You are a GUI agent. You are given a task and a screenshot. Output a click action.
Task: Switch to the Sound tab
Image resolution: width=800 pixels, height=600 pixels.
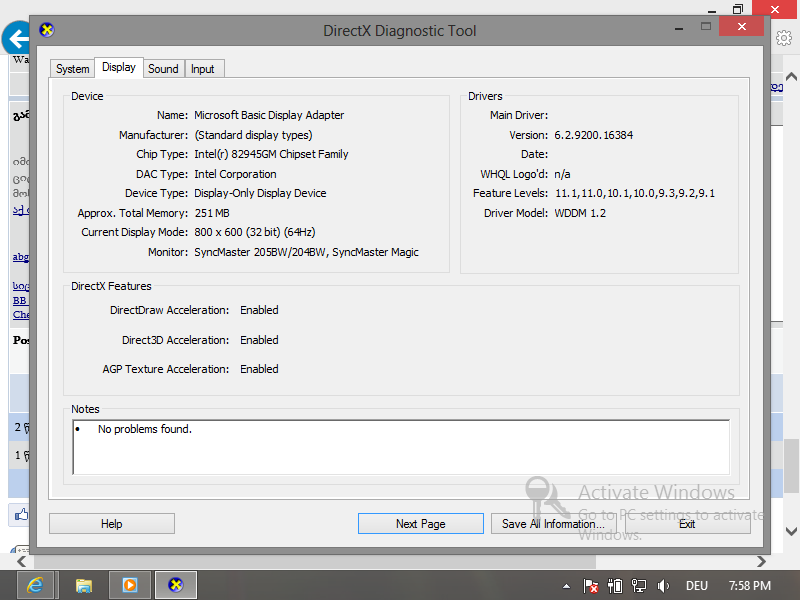(x=163, y=69)
